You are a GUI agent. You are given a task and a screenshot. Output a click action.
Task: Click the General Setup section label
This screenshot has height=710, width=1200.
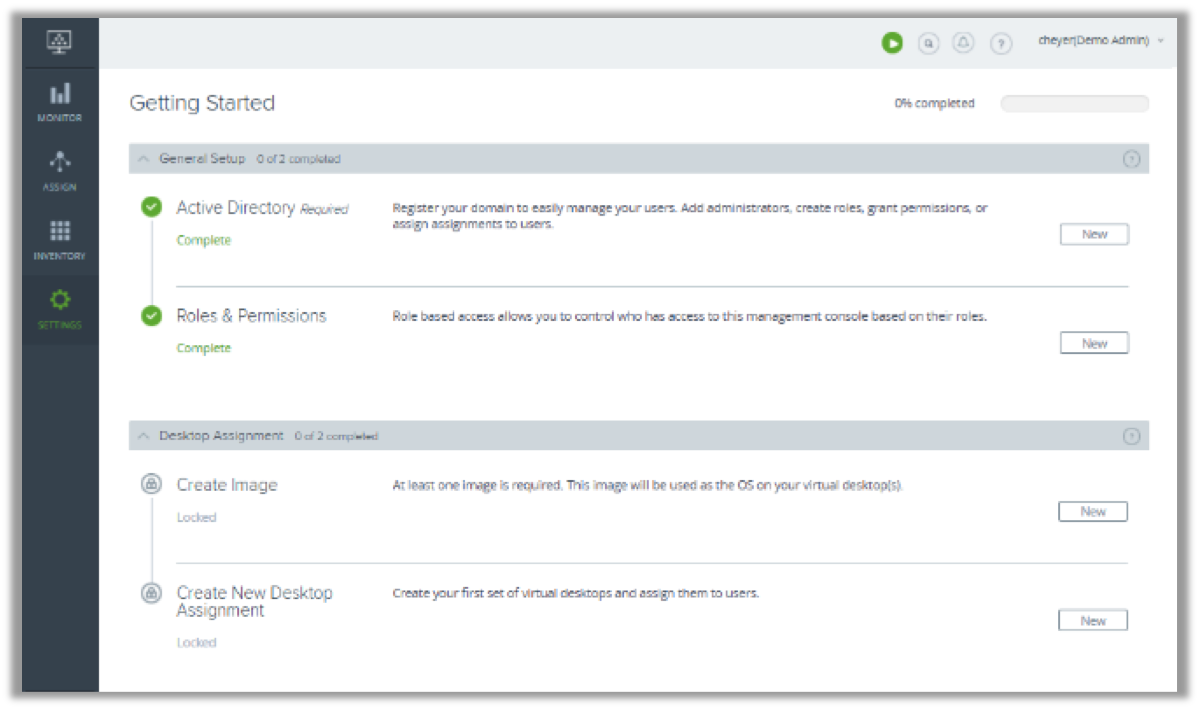coord(202,158)
